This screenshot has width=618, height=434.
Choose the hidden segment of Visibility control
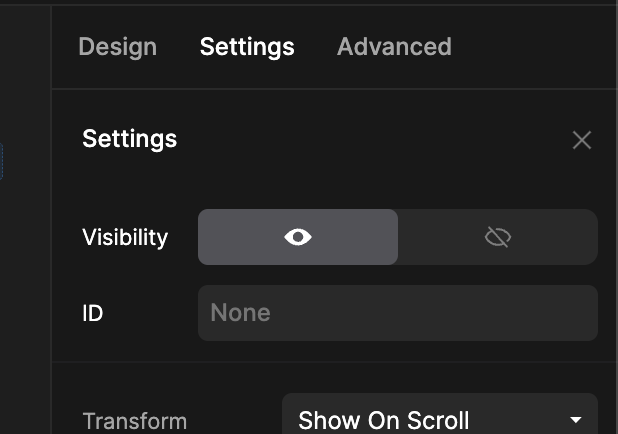pyautogui.click(x=498, y=237)
